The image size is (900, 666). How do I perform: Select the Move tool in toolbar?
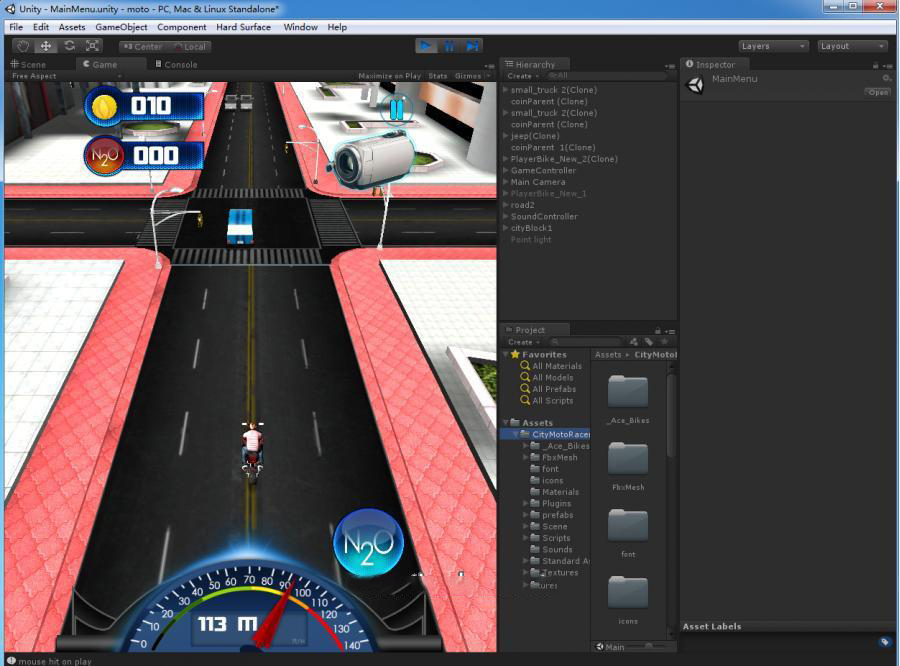(46, 46)
